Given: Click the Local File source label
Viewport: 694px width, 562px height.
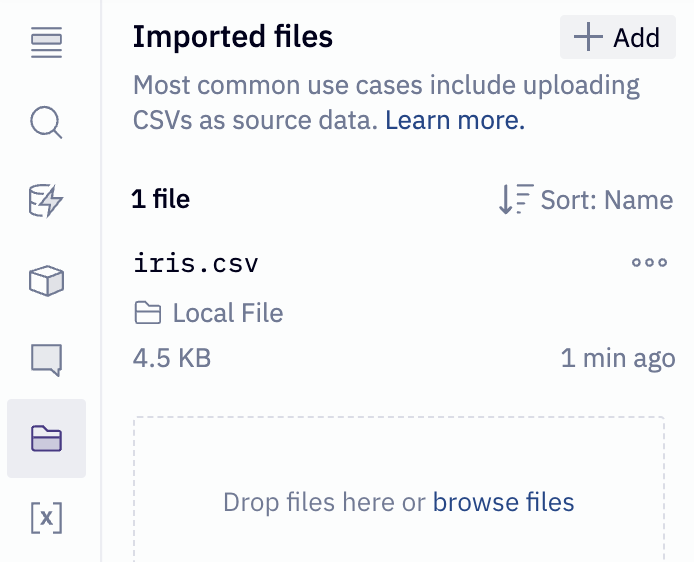Looking at the screenshot, I should (228, 314).
